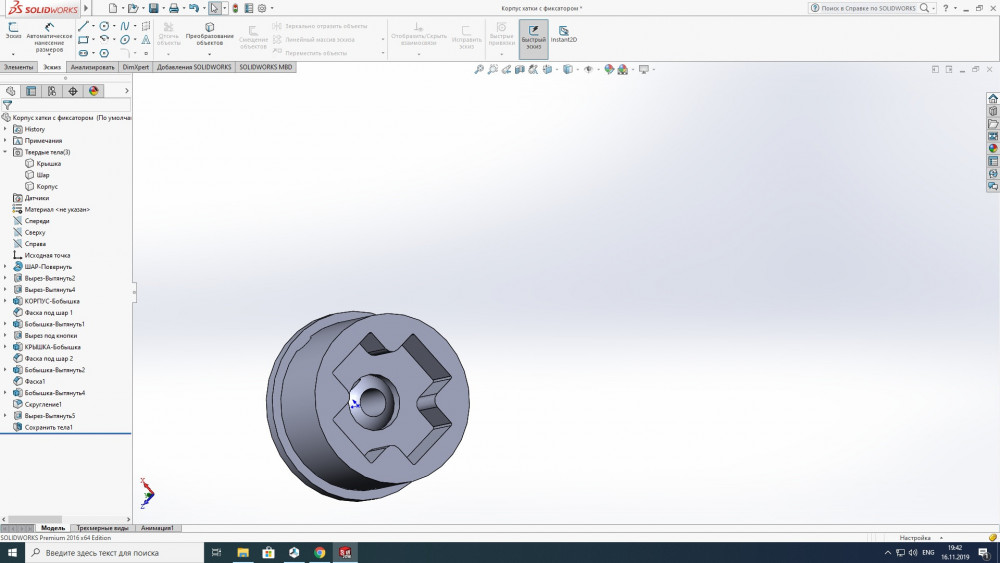Click the zoom to fit magnifier icon

(x=479, y=70)
